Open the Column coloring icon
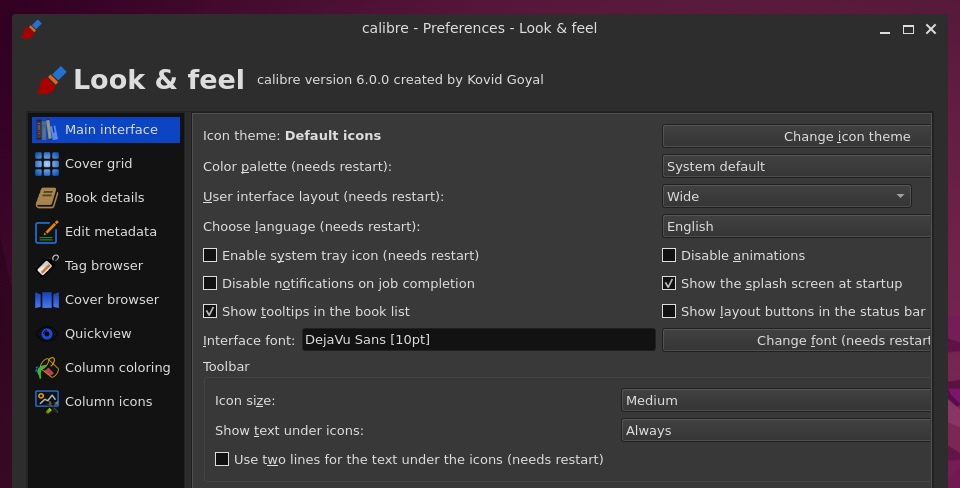Screen dimensions: 960x488 47,368
